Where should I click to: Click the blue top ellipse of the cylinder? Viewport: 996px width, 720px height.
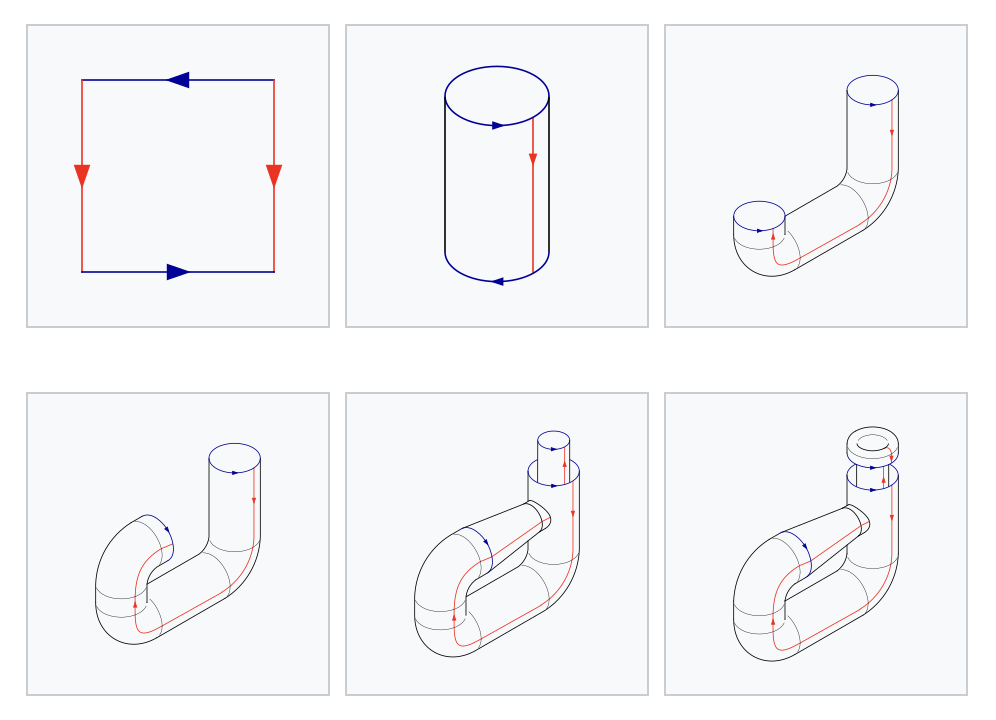[497, 96]
